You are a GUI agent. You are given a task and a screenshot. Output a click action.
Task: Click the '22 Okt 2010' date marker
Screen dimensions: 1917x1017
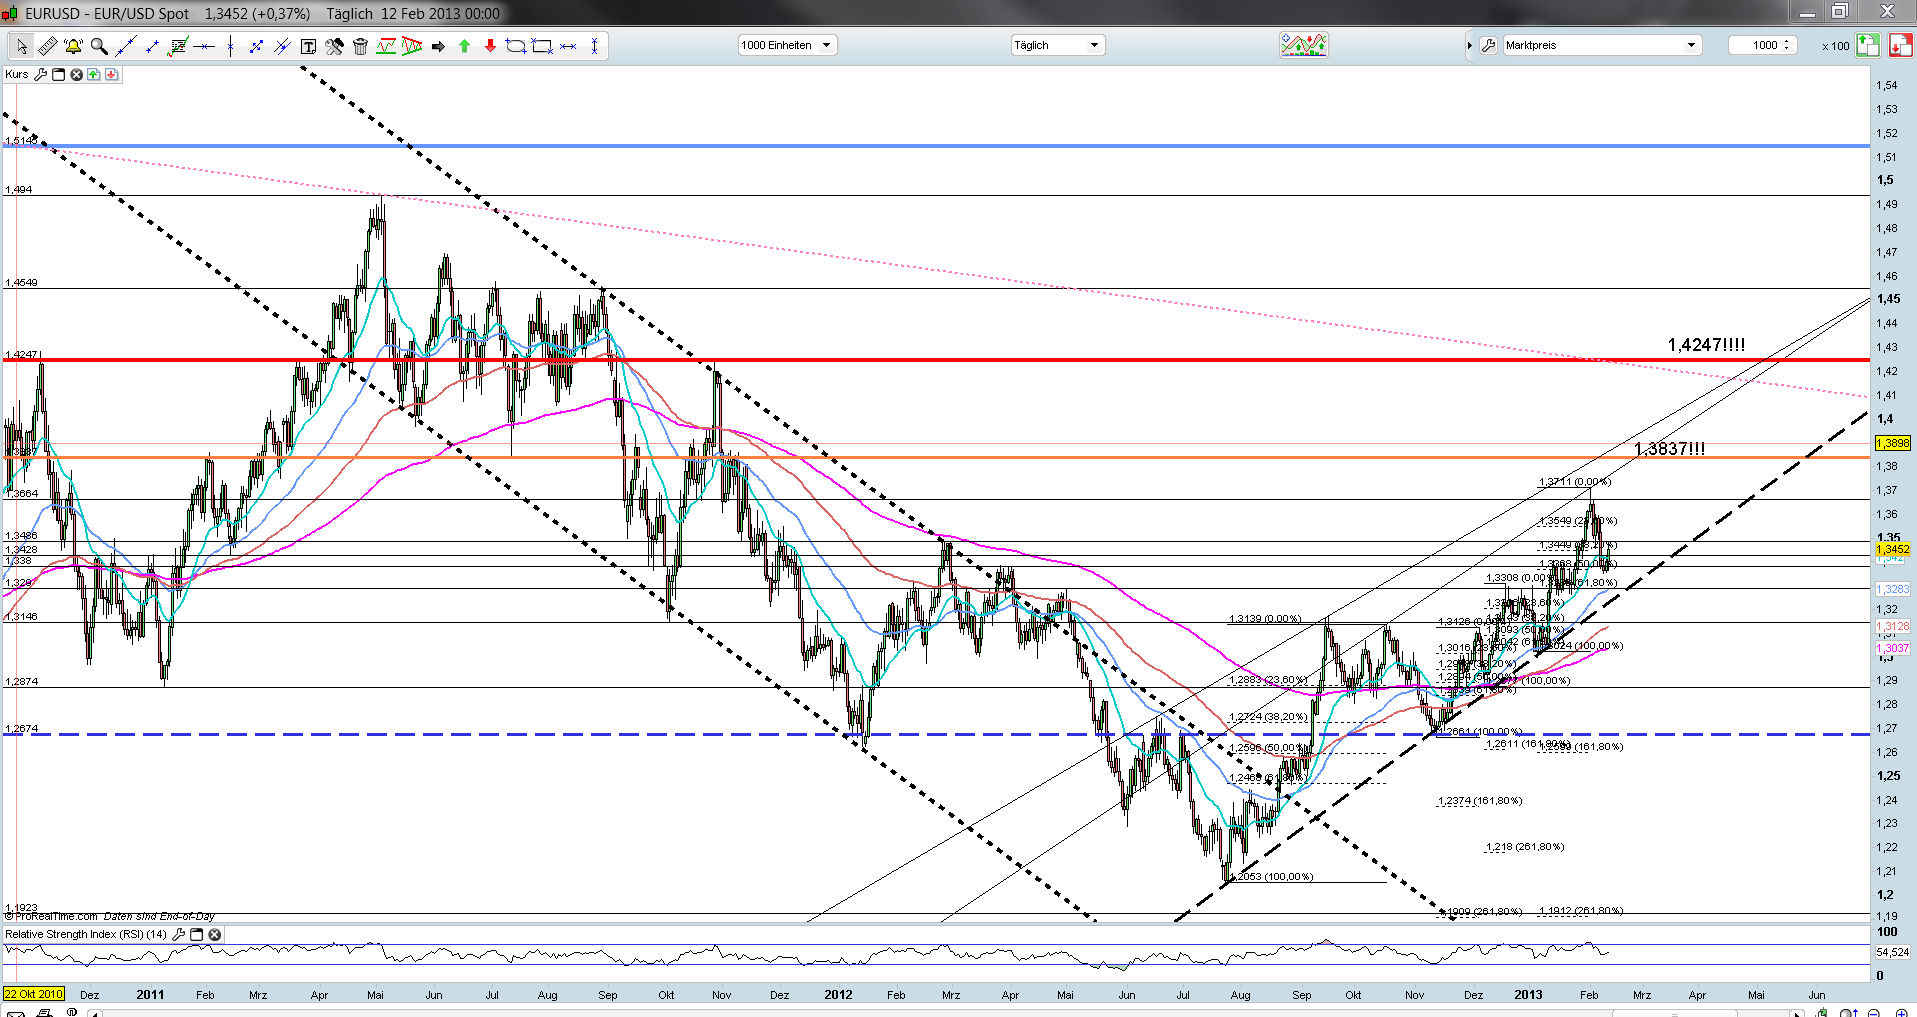(x=34, y=994)
